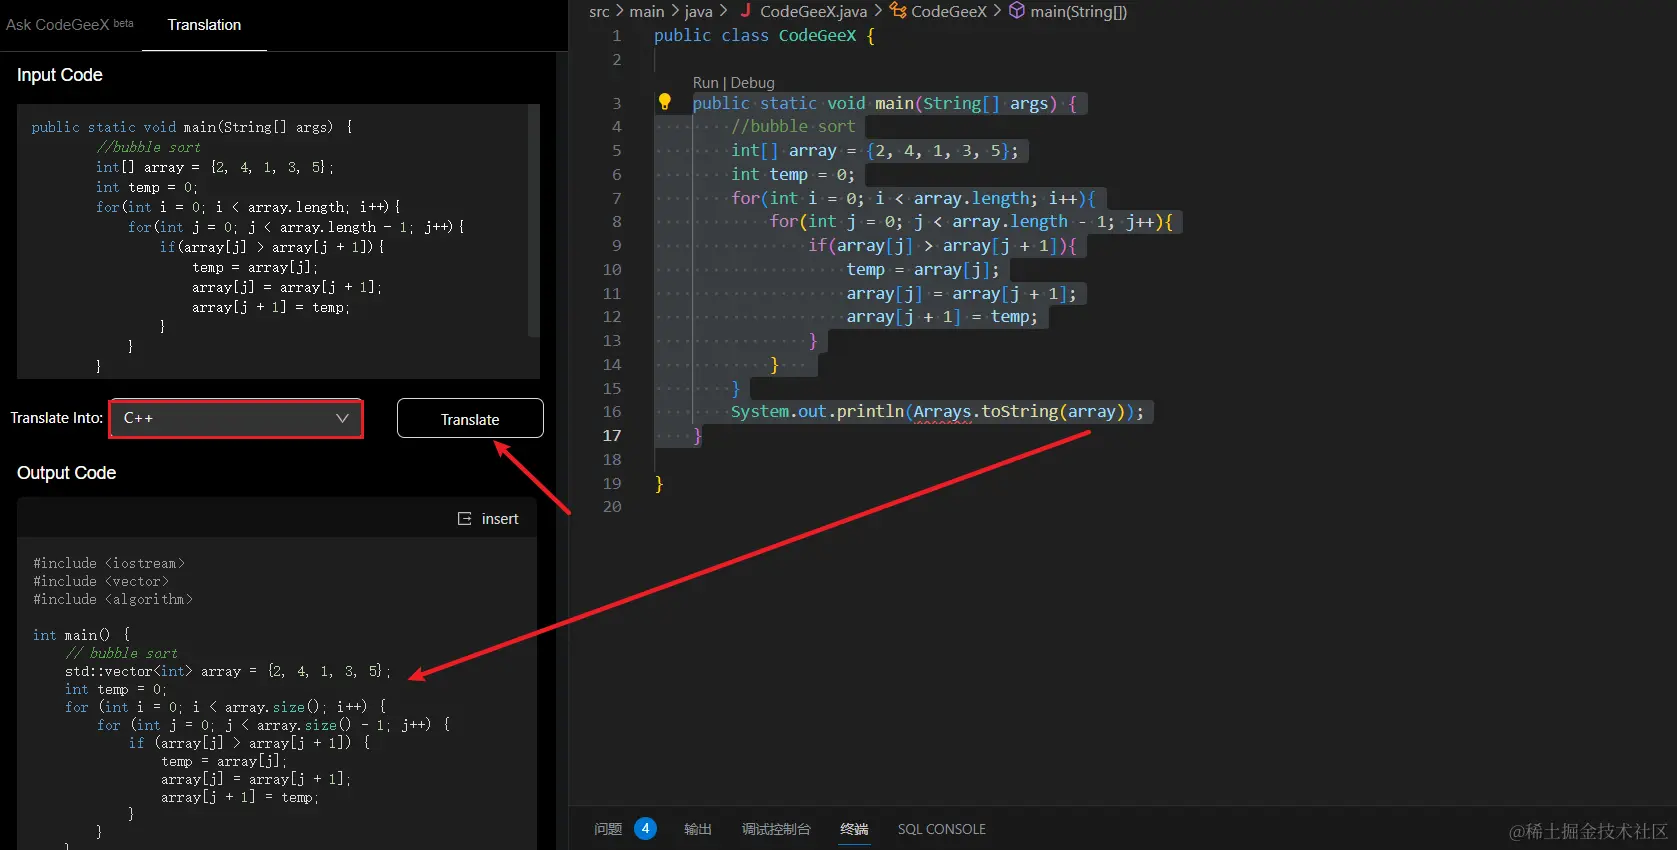
Task: Click the 'std::vector<int> array' output line
Action: pyautogui.click(x=228, y=671)
